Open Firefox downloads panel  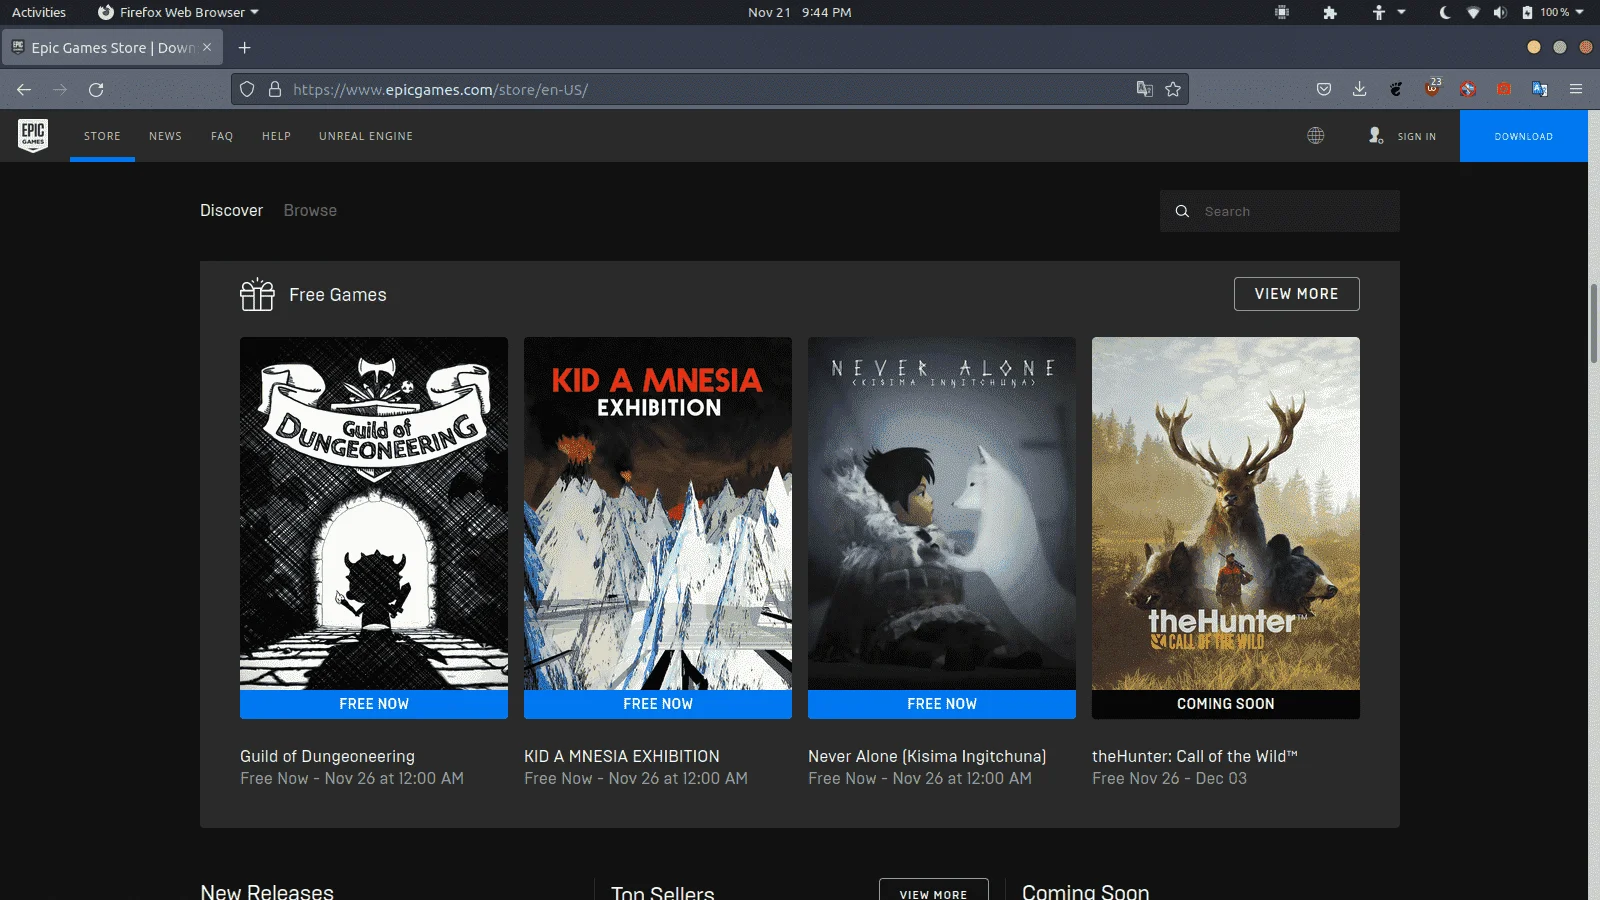tap(1360, 89)
